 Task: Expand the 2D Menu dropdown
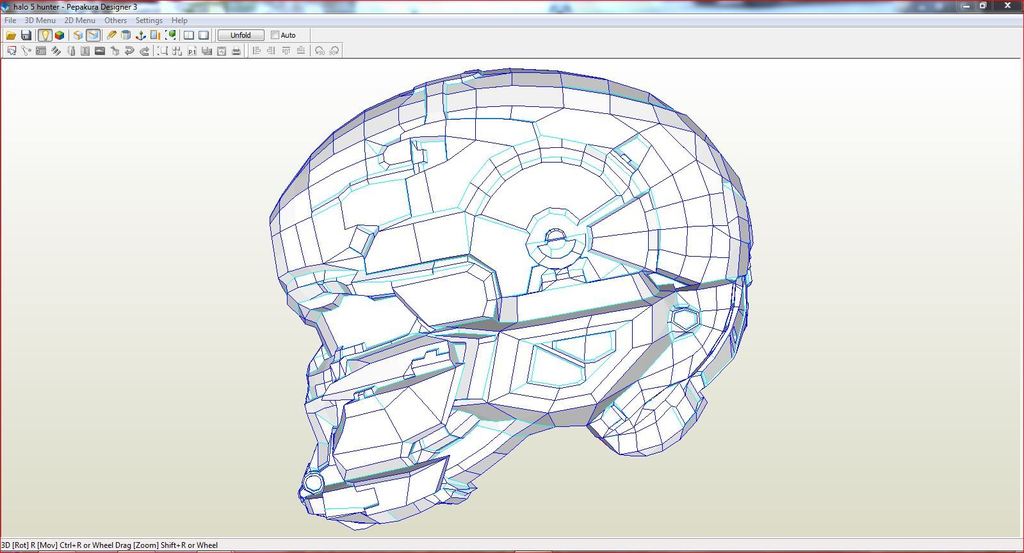tap(80, 20)
